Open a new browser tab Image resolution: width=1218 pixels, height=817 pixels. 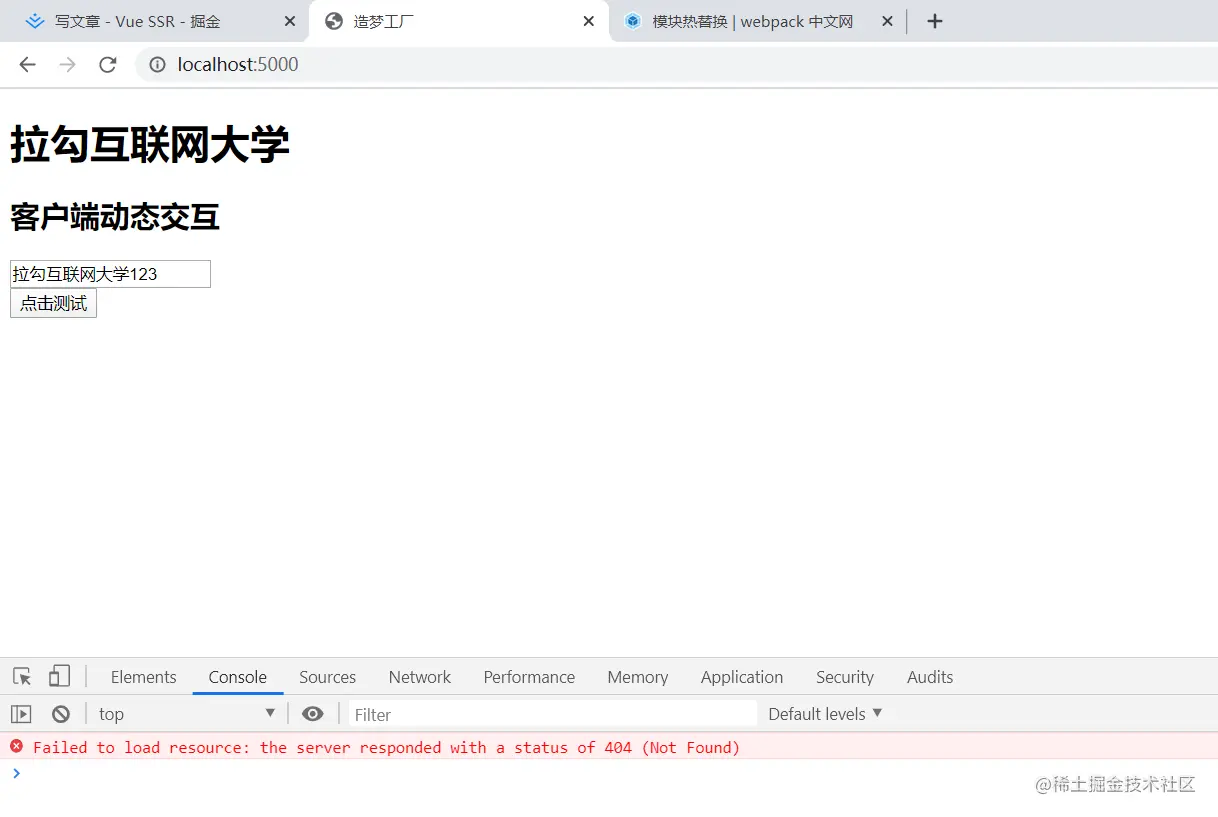(x=935, y=21)
